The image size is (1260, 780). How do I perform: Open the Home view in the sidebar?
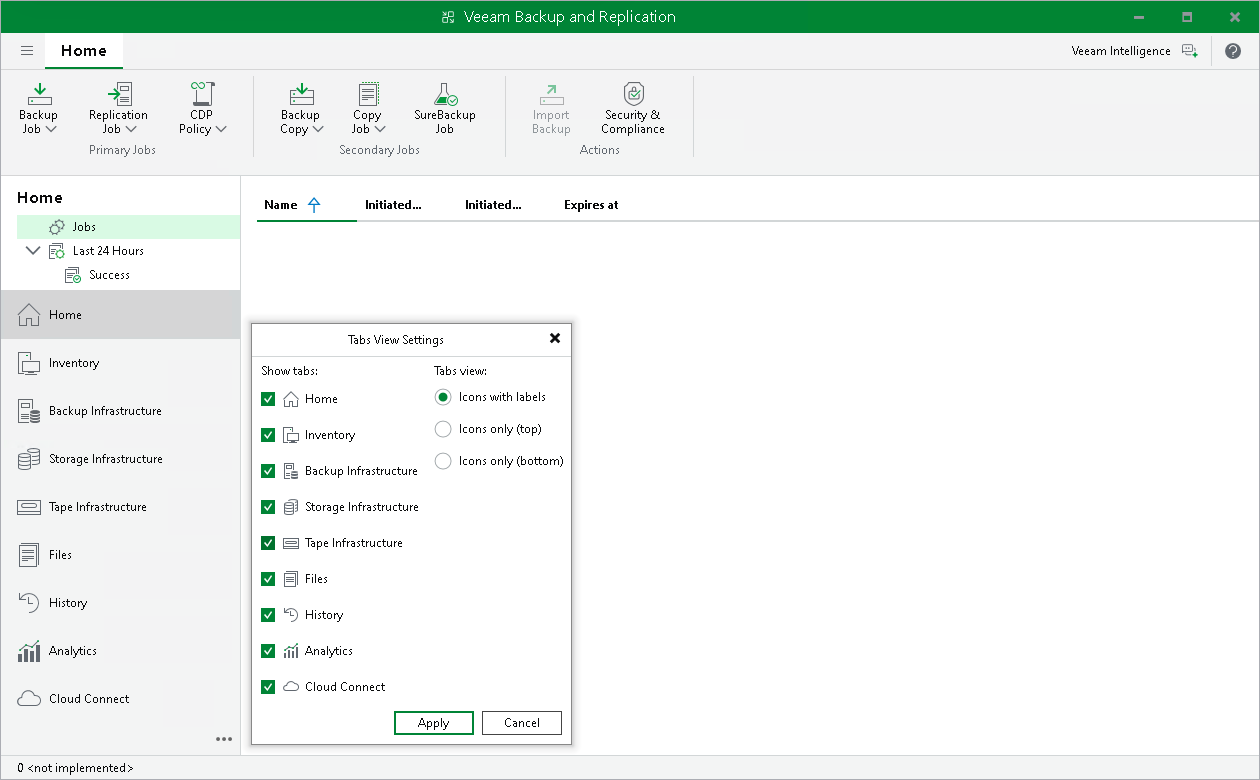tap(120, 315)
